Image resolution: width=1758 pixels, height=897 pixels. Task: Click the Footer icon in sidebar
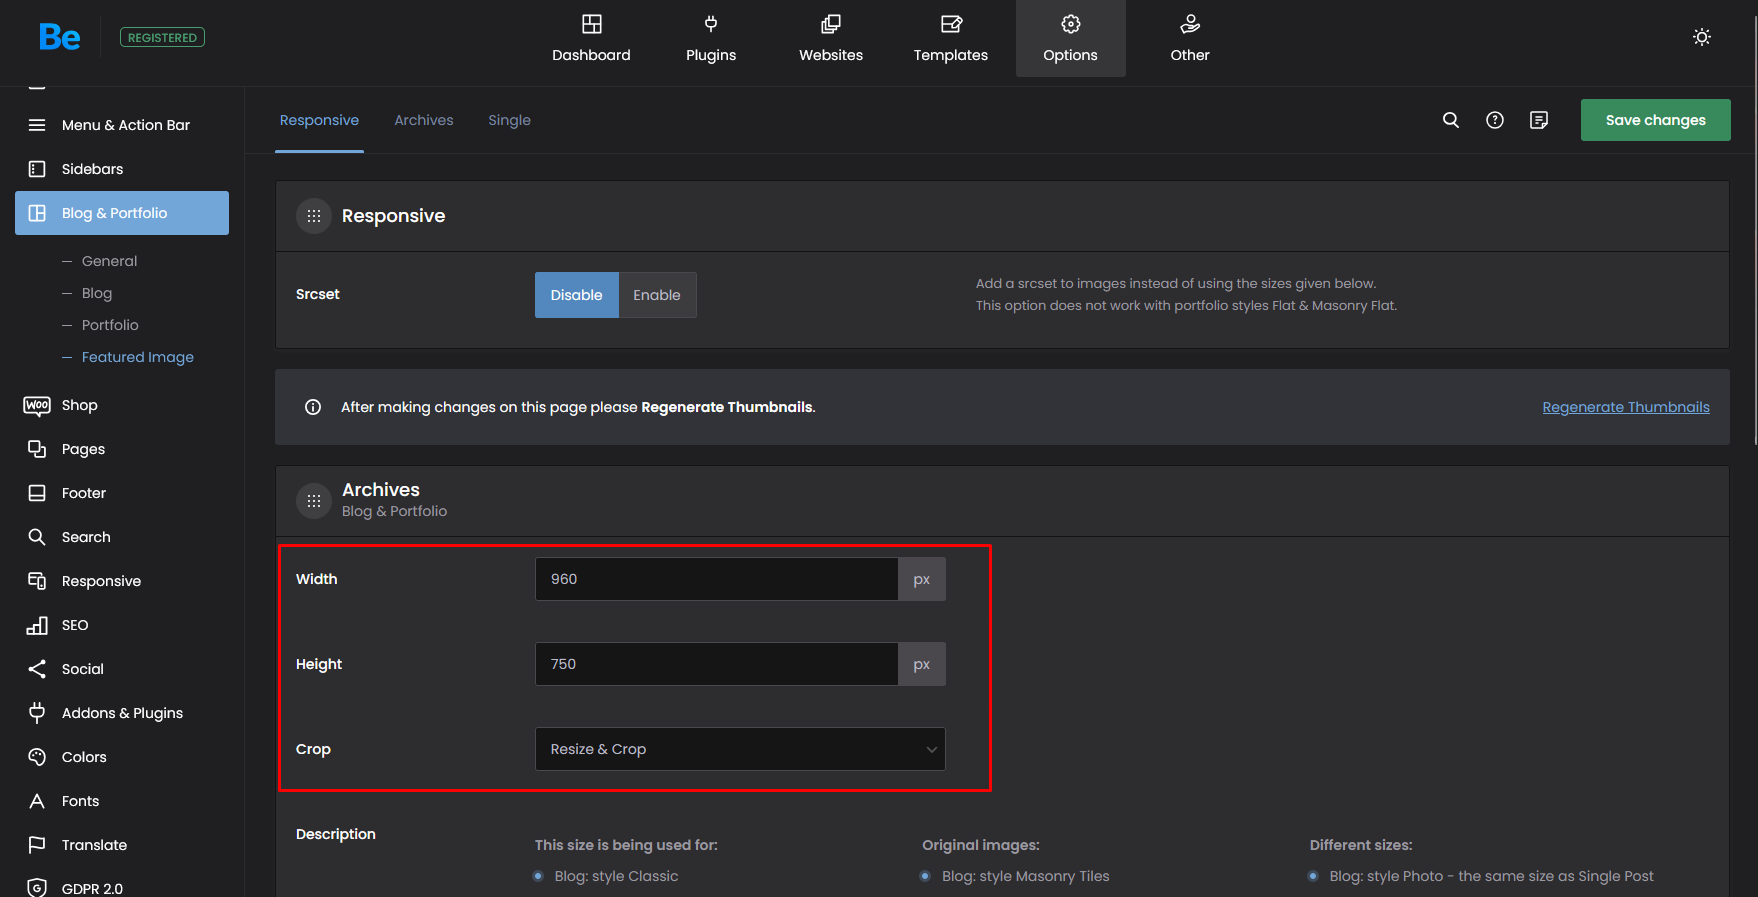tap(37, 493)
